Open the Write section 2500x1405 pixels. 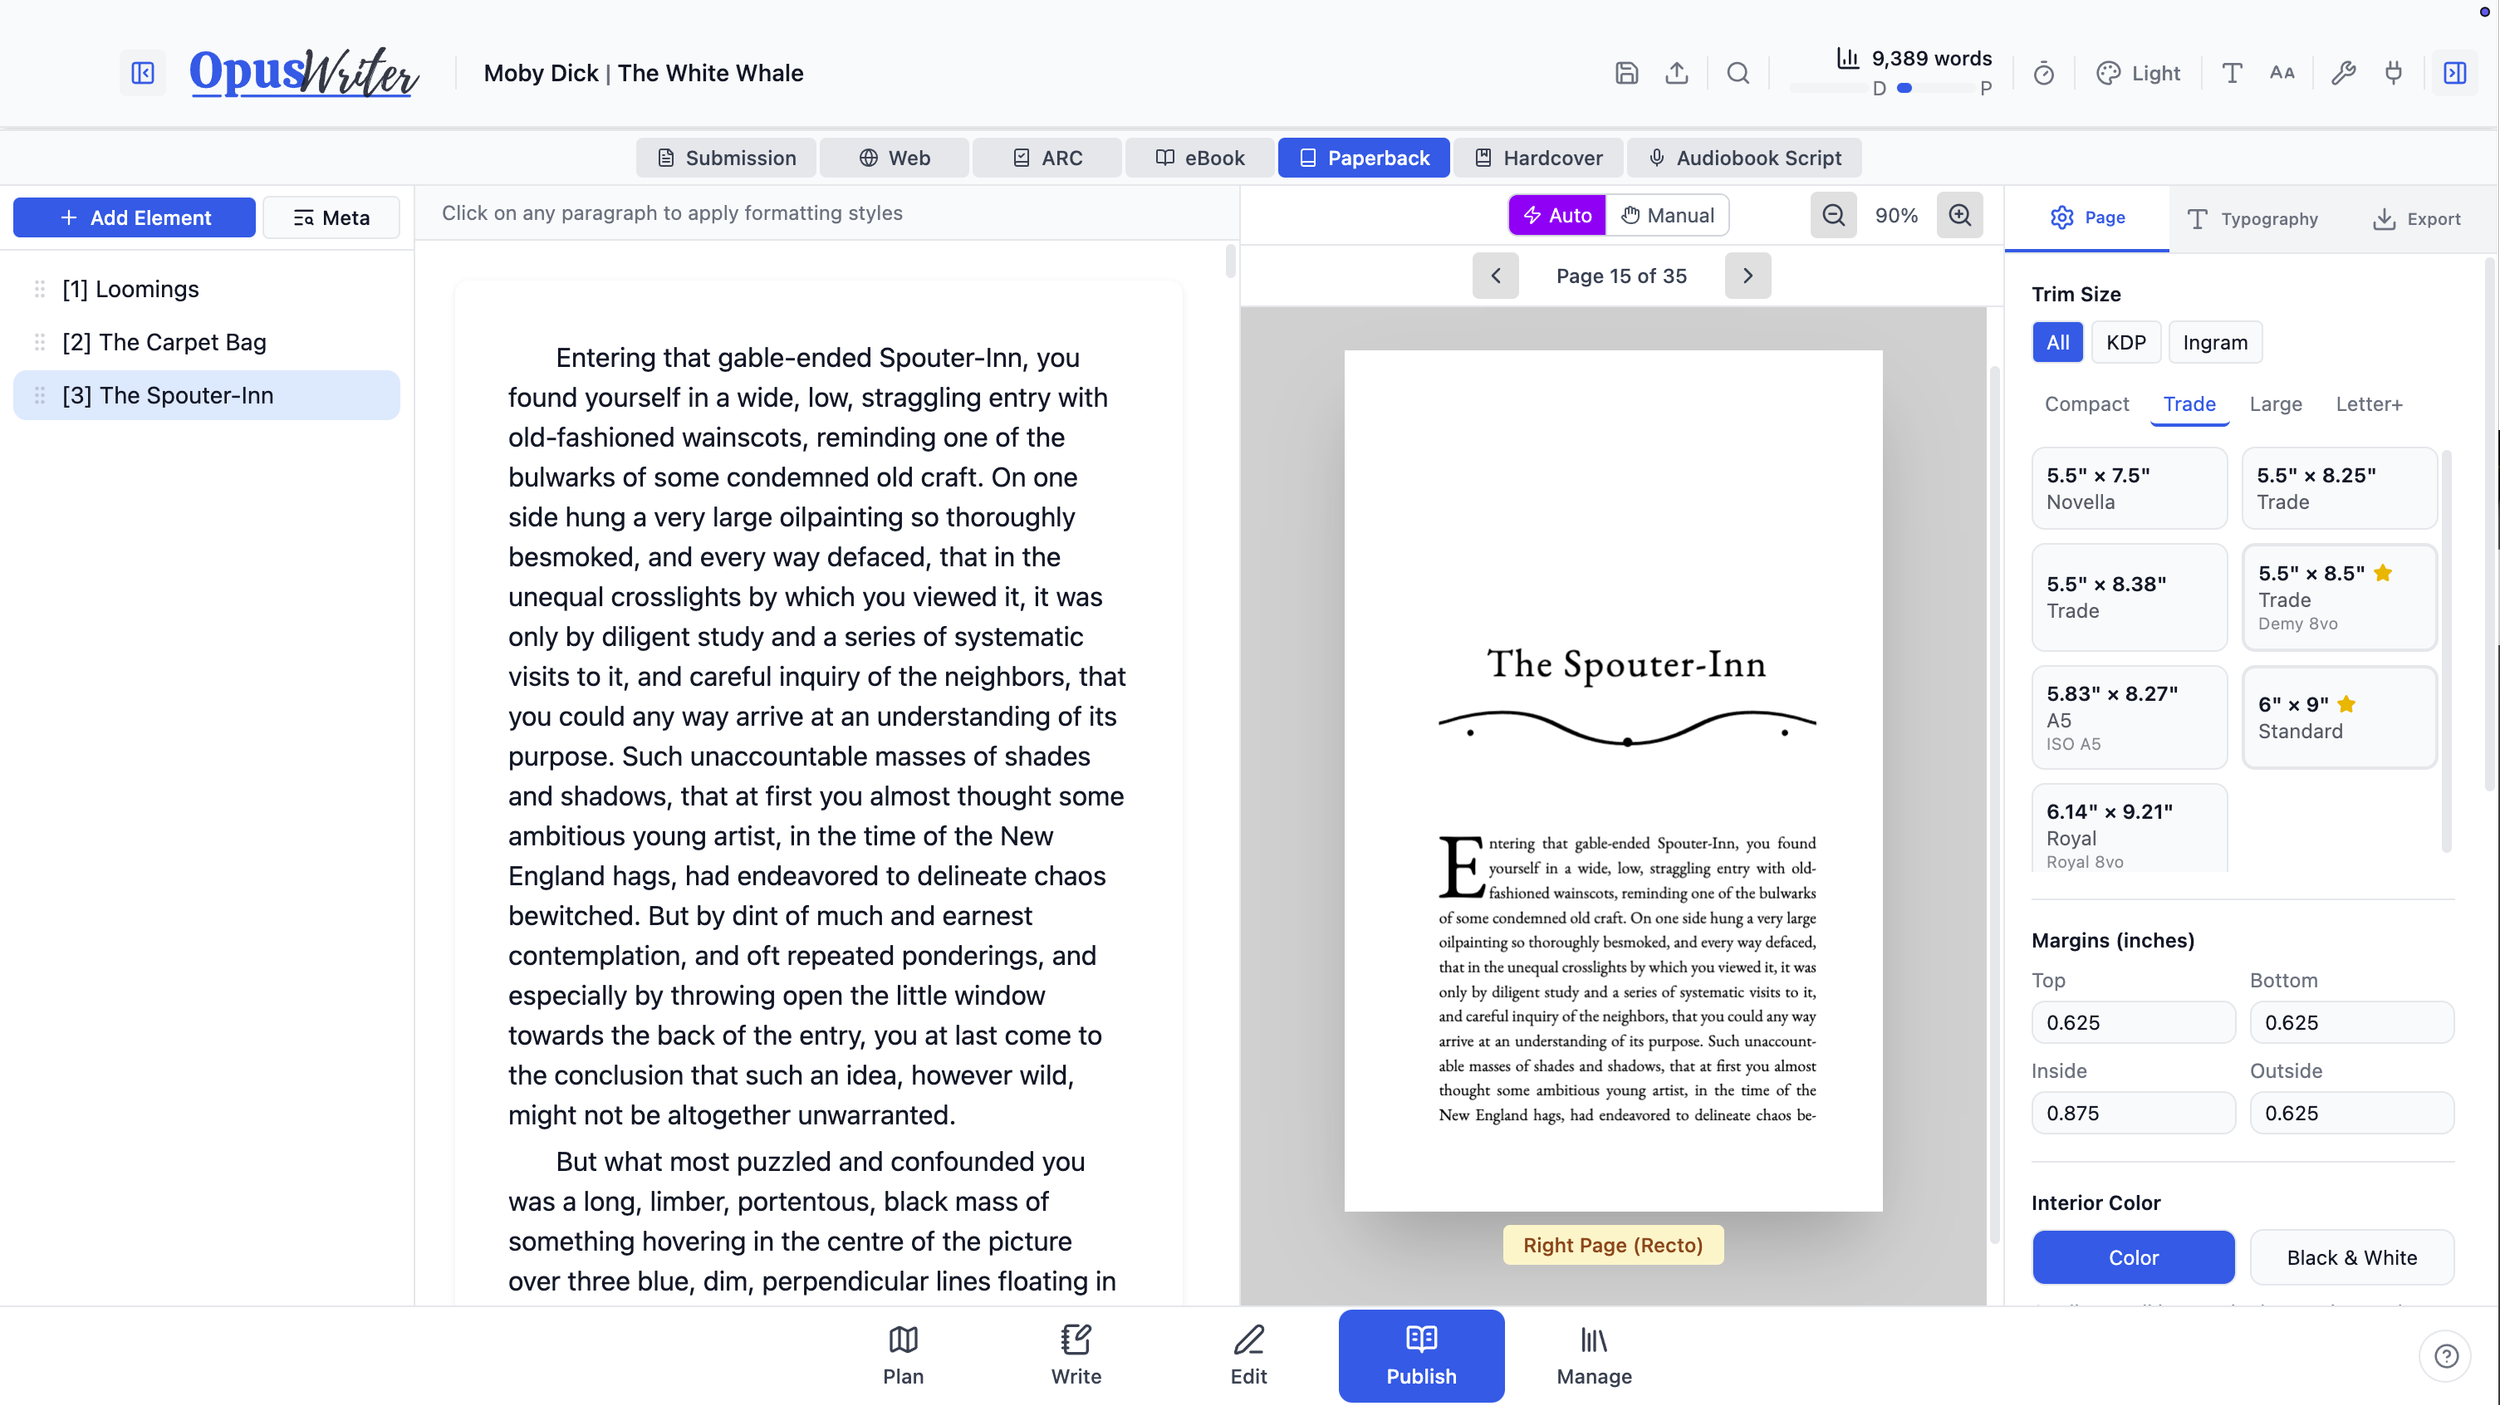coord(1076,1356)
